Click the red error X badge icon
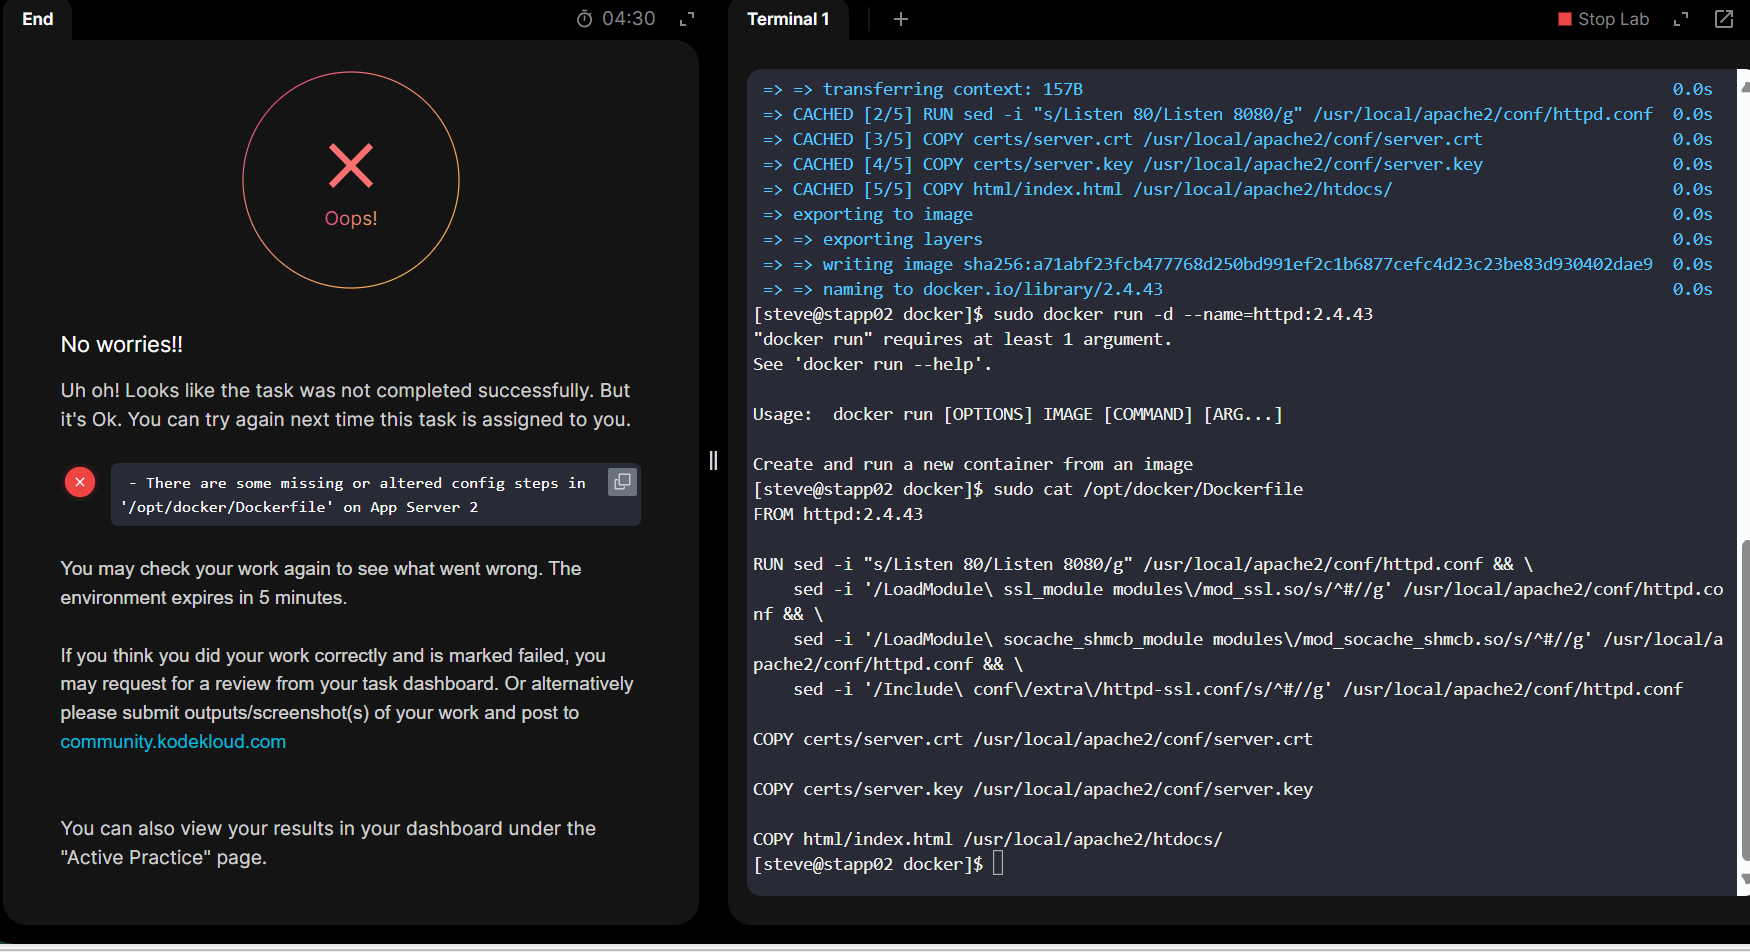This screenshot has width=1750, height=952. click(80, 482)
